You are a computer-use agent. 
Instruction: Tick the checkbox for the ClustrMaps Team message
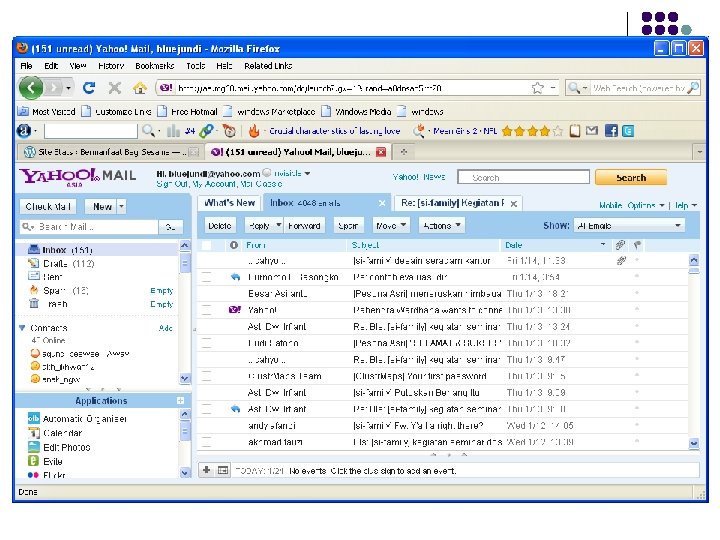[207, 376]
